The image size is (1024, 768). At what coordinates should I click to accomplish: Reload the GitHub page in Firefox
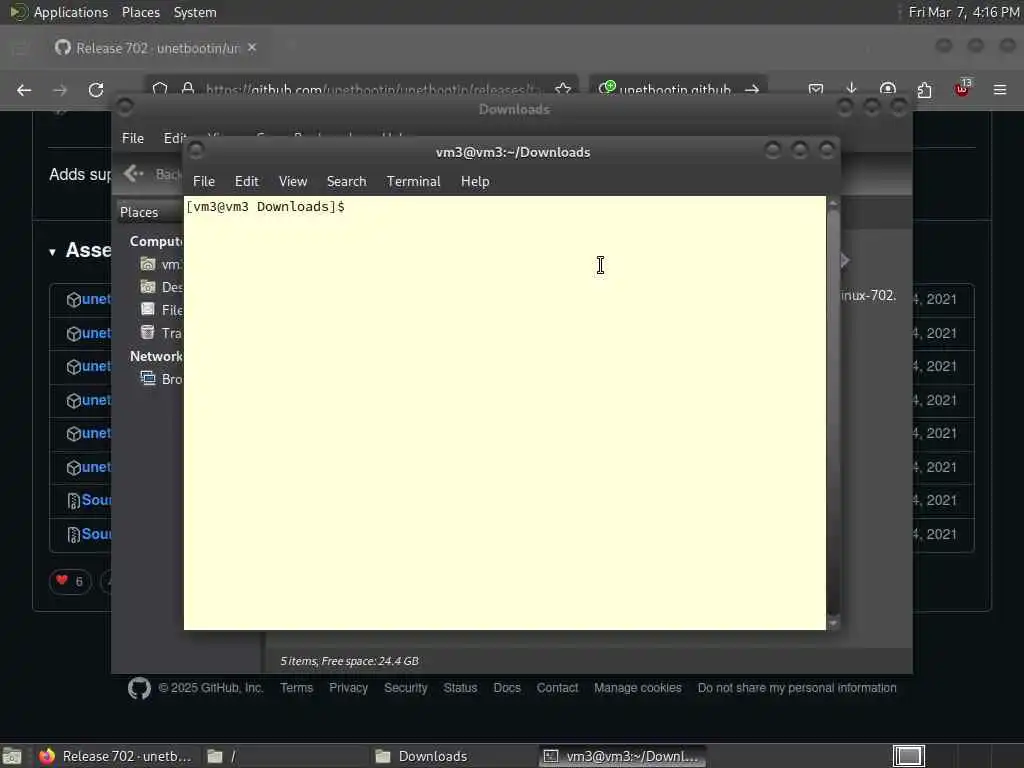pos(96,90)
